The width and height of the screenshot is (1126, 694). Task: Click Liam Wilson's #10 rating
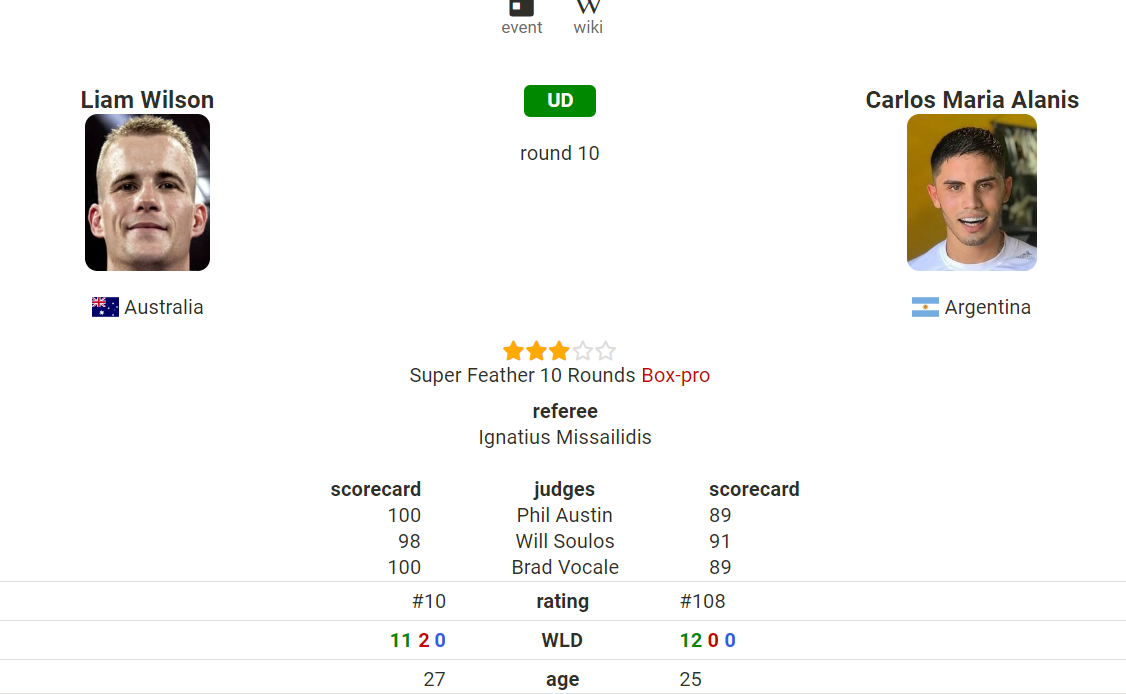pos(429,601)
